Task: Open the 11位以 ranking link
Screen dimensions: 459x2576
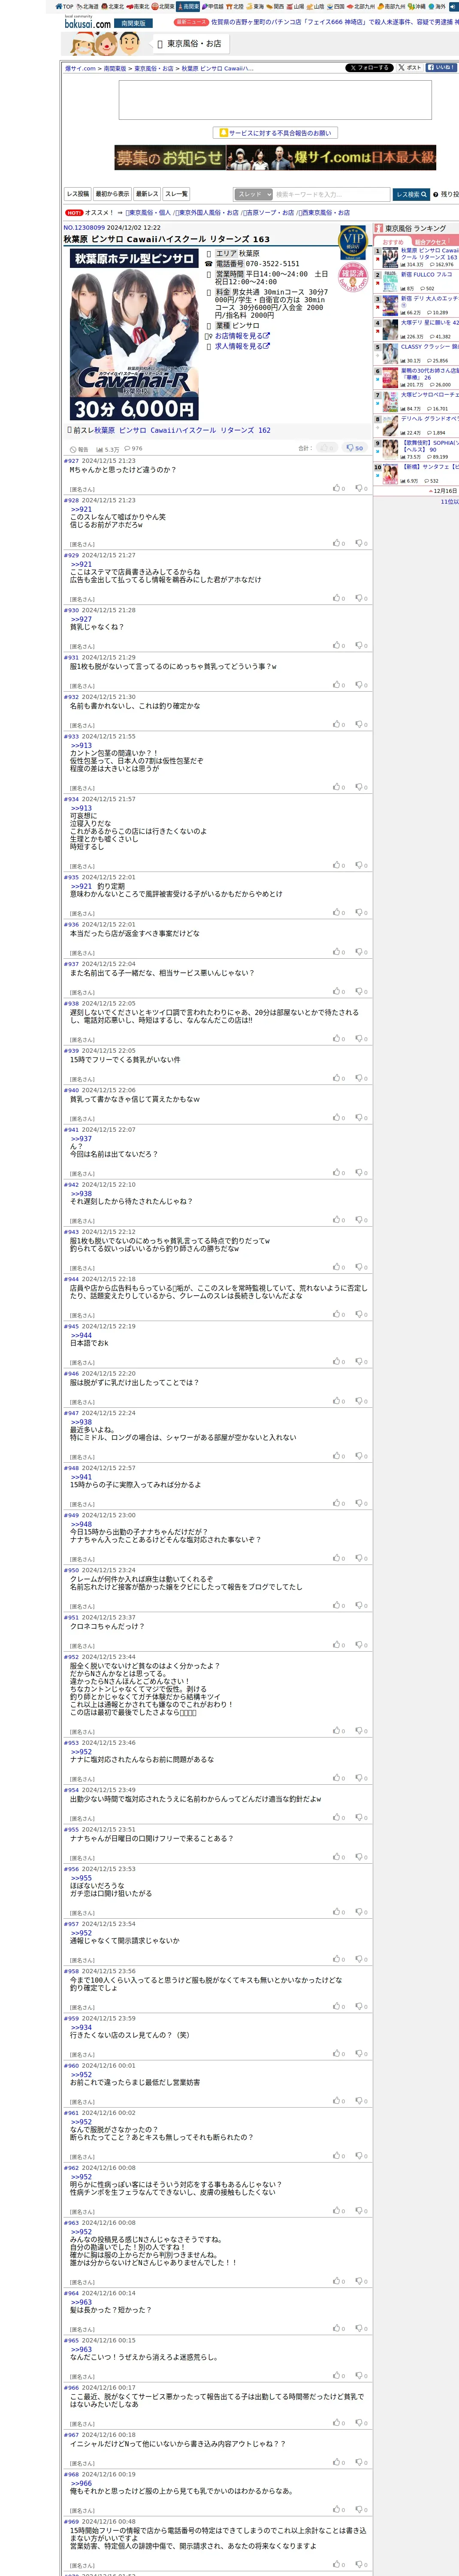Action: pyautogui.click(x=449, y=502)
